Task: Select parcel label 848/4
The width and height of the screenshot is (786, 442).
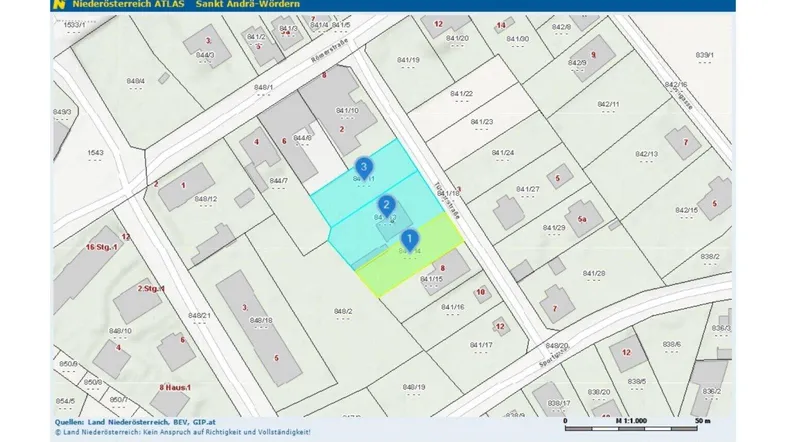Action: pos(135,81)
